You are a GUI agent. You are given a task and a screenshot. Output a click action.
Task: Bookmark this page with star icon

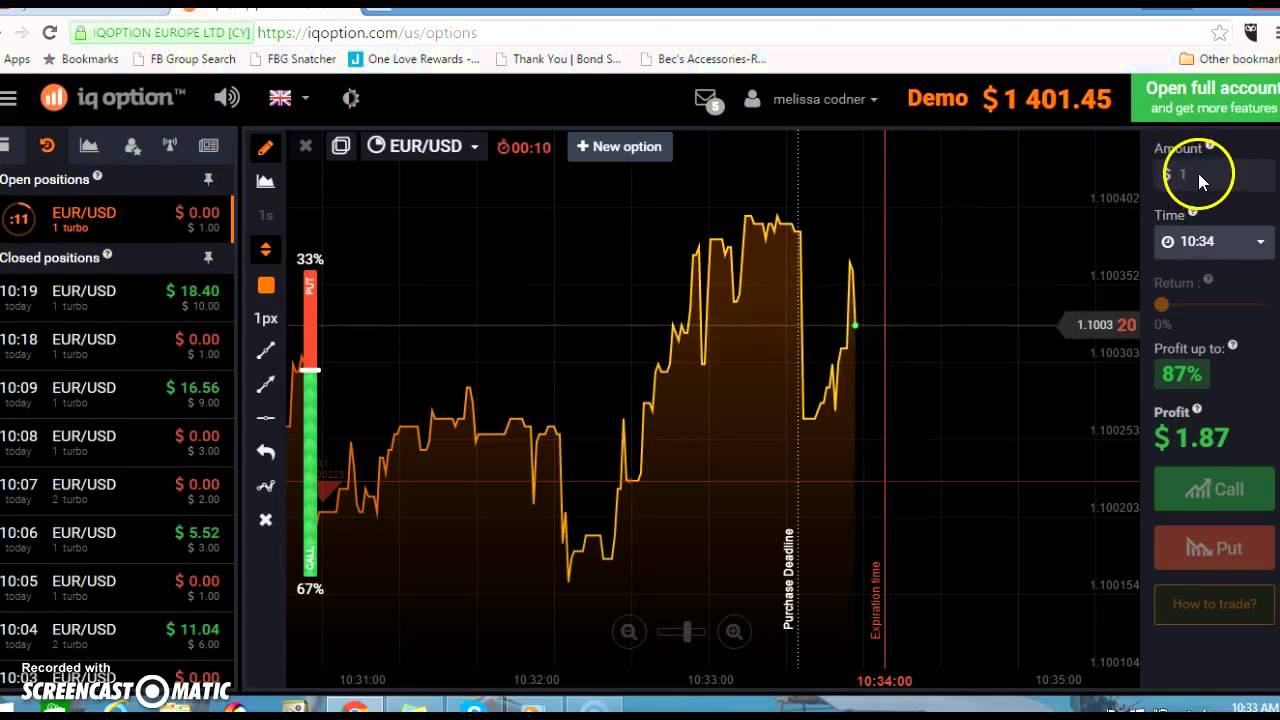[1219, 32]
